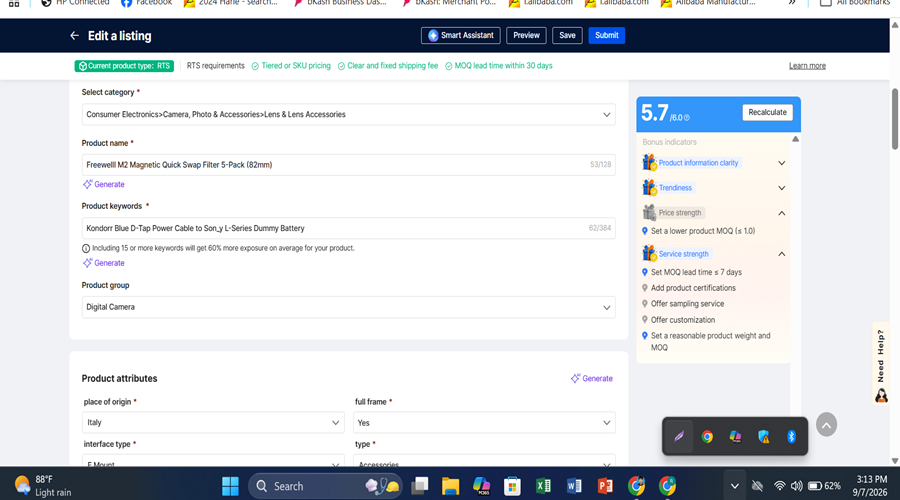Viewport: 900px width, 500px height.
Task: Open Task View from taskbar
Action: pyautogui.click(x=420, y=486)
